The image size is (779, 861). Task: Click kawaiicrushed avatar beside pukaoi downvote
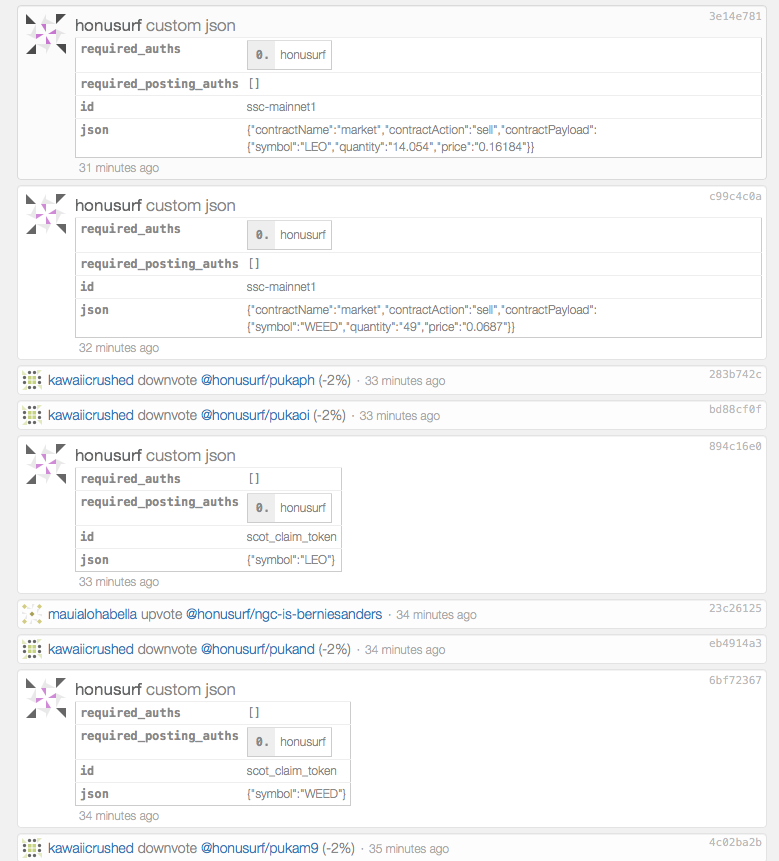coord(32,415)
